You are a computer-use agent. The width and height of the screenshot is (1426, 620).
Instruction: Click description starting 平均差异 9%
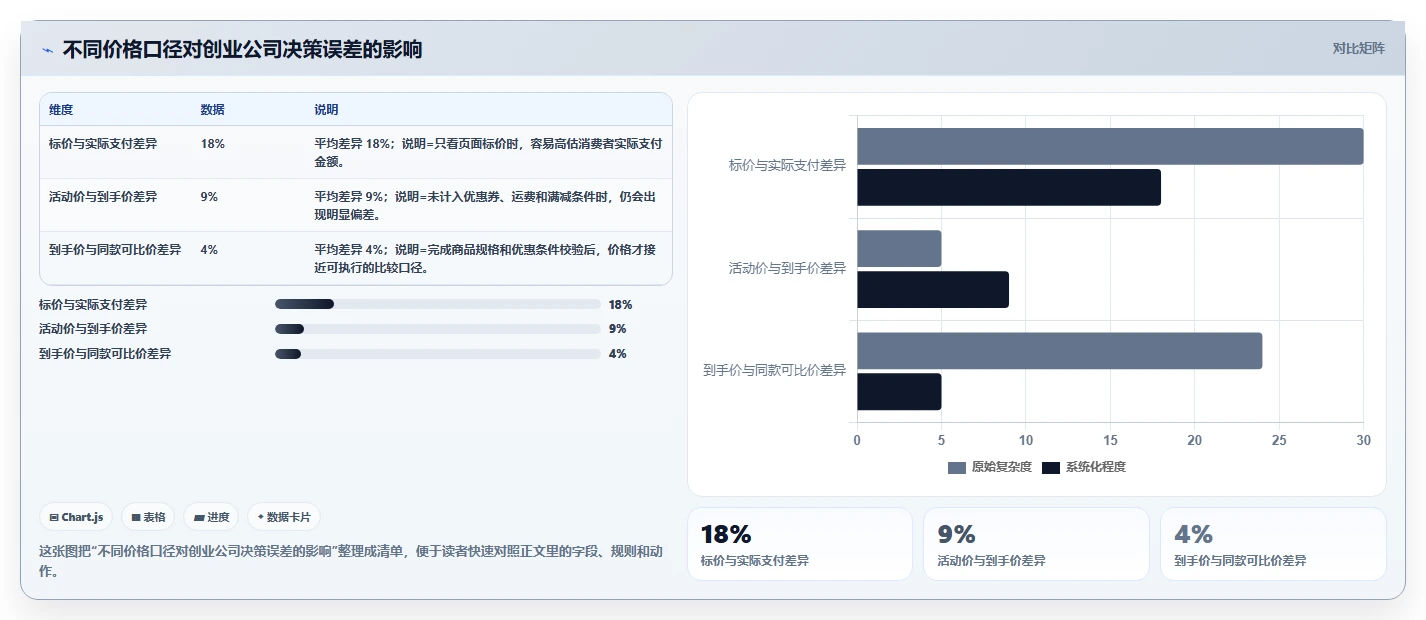click(x=486, y=205)
